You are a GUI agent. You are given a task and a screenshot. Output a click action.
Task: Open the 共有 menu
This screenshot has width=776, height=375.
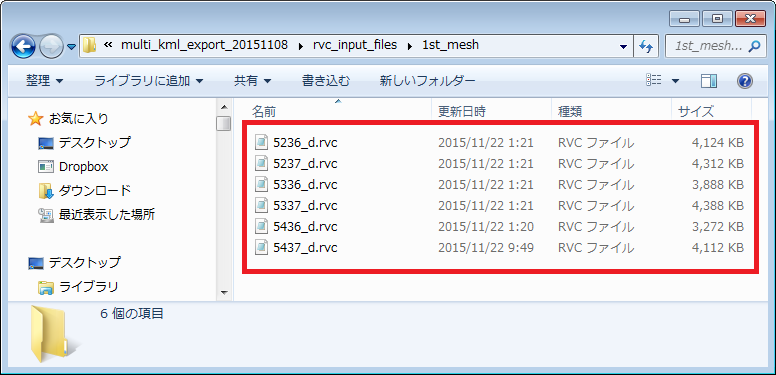[252, 81]
